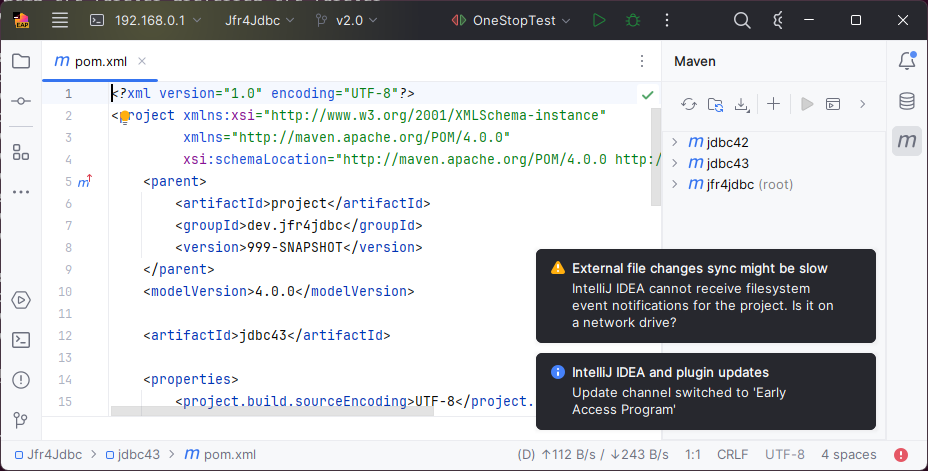Click pom.xml in the breadcrumb bar
Screen dimensions: 928x471
(x=221, y=454)
